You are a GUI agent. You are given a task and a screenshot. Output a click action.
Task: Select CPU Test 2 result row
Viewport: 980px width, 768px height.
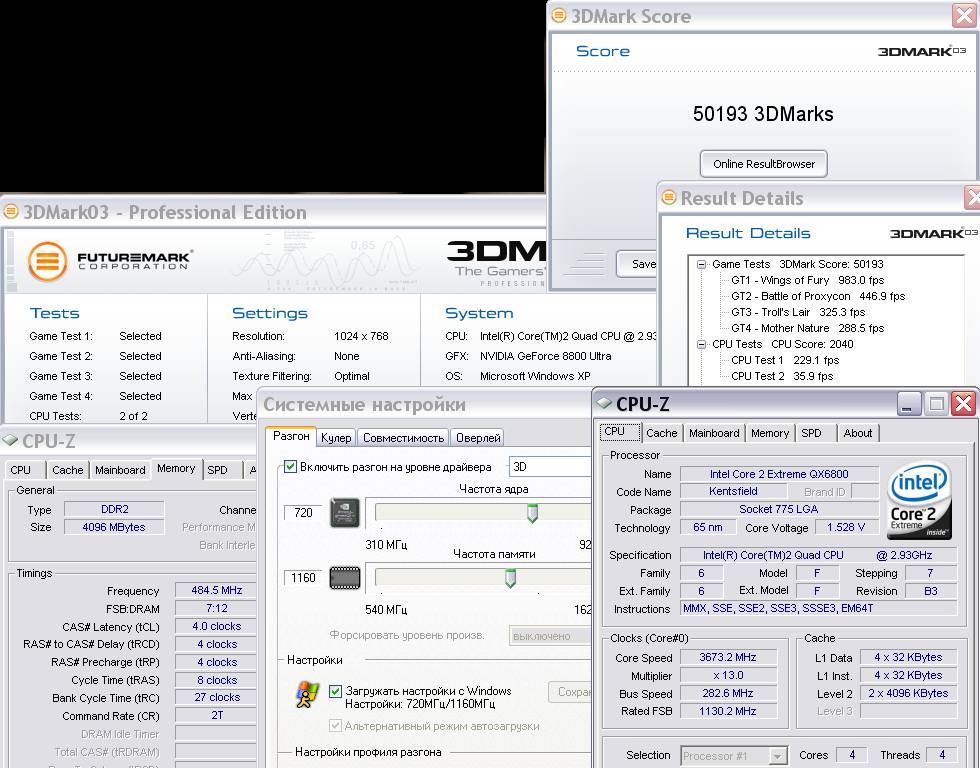point(782,376)
